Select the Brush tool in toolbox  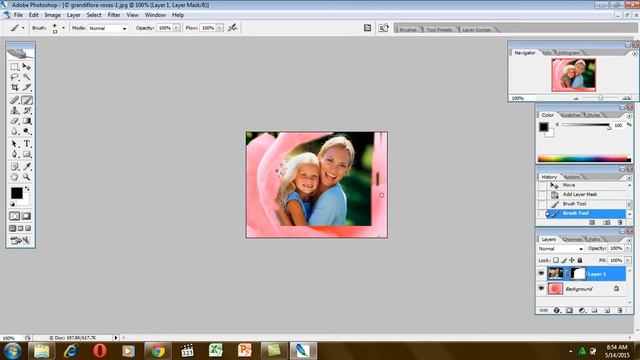point(27,100)
